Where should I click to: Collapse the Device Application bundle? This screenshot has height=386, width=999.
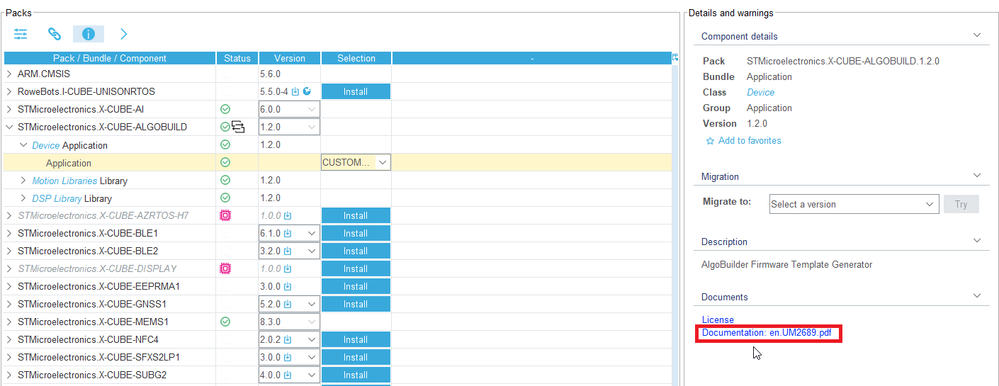(24, 145)
